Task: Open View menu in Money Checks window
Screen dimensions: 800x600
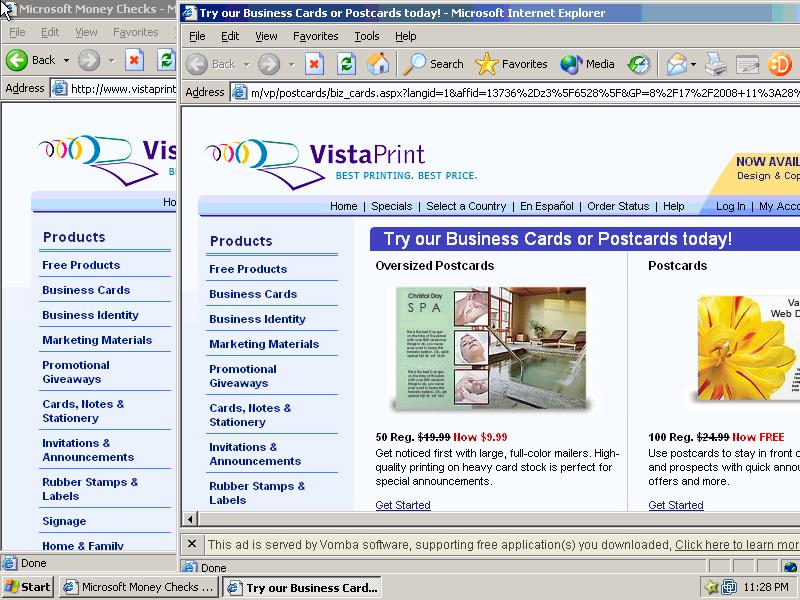Action: pyautogui.click(x=86, y=32)
